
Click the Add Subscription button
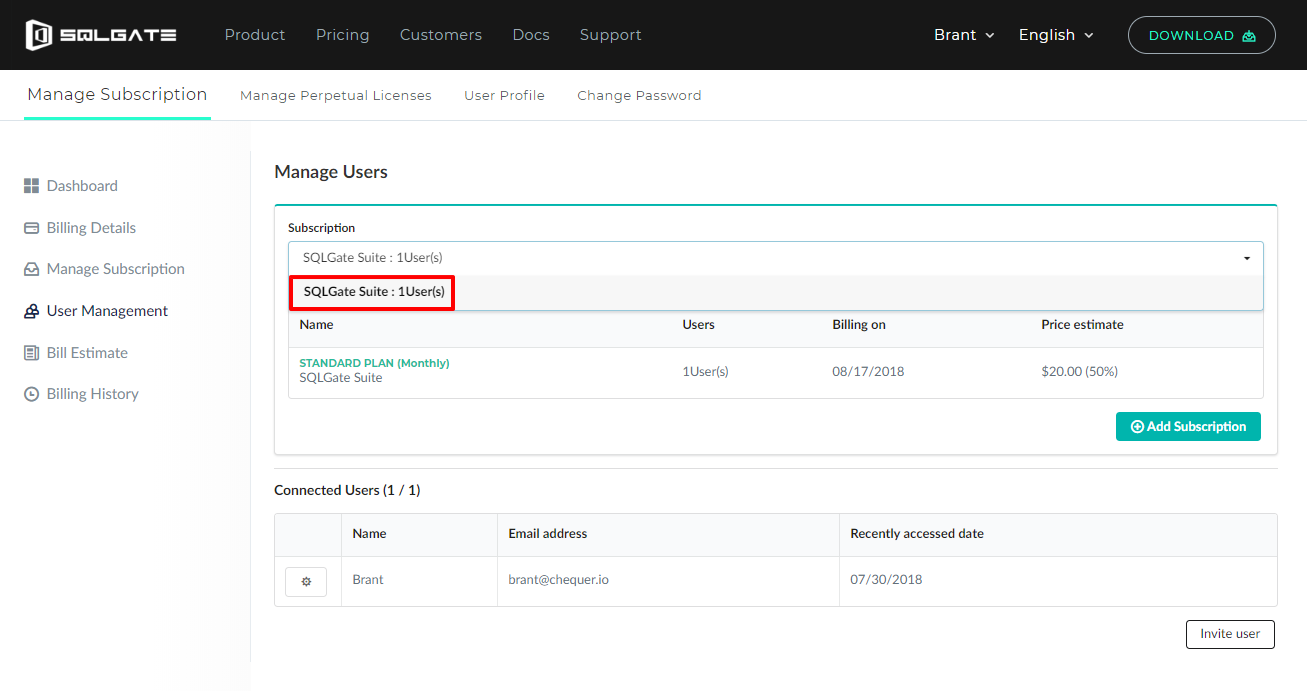click(1188, 426)
